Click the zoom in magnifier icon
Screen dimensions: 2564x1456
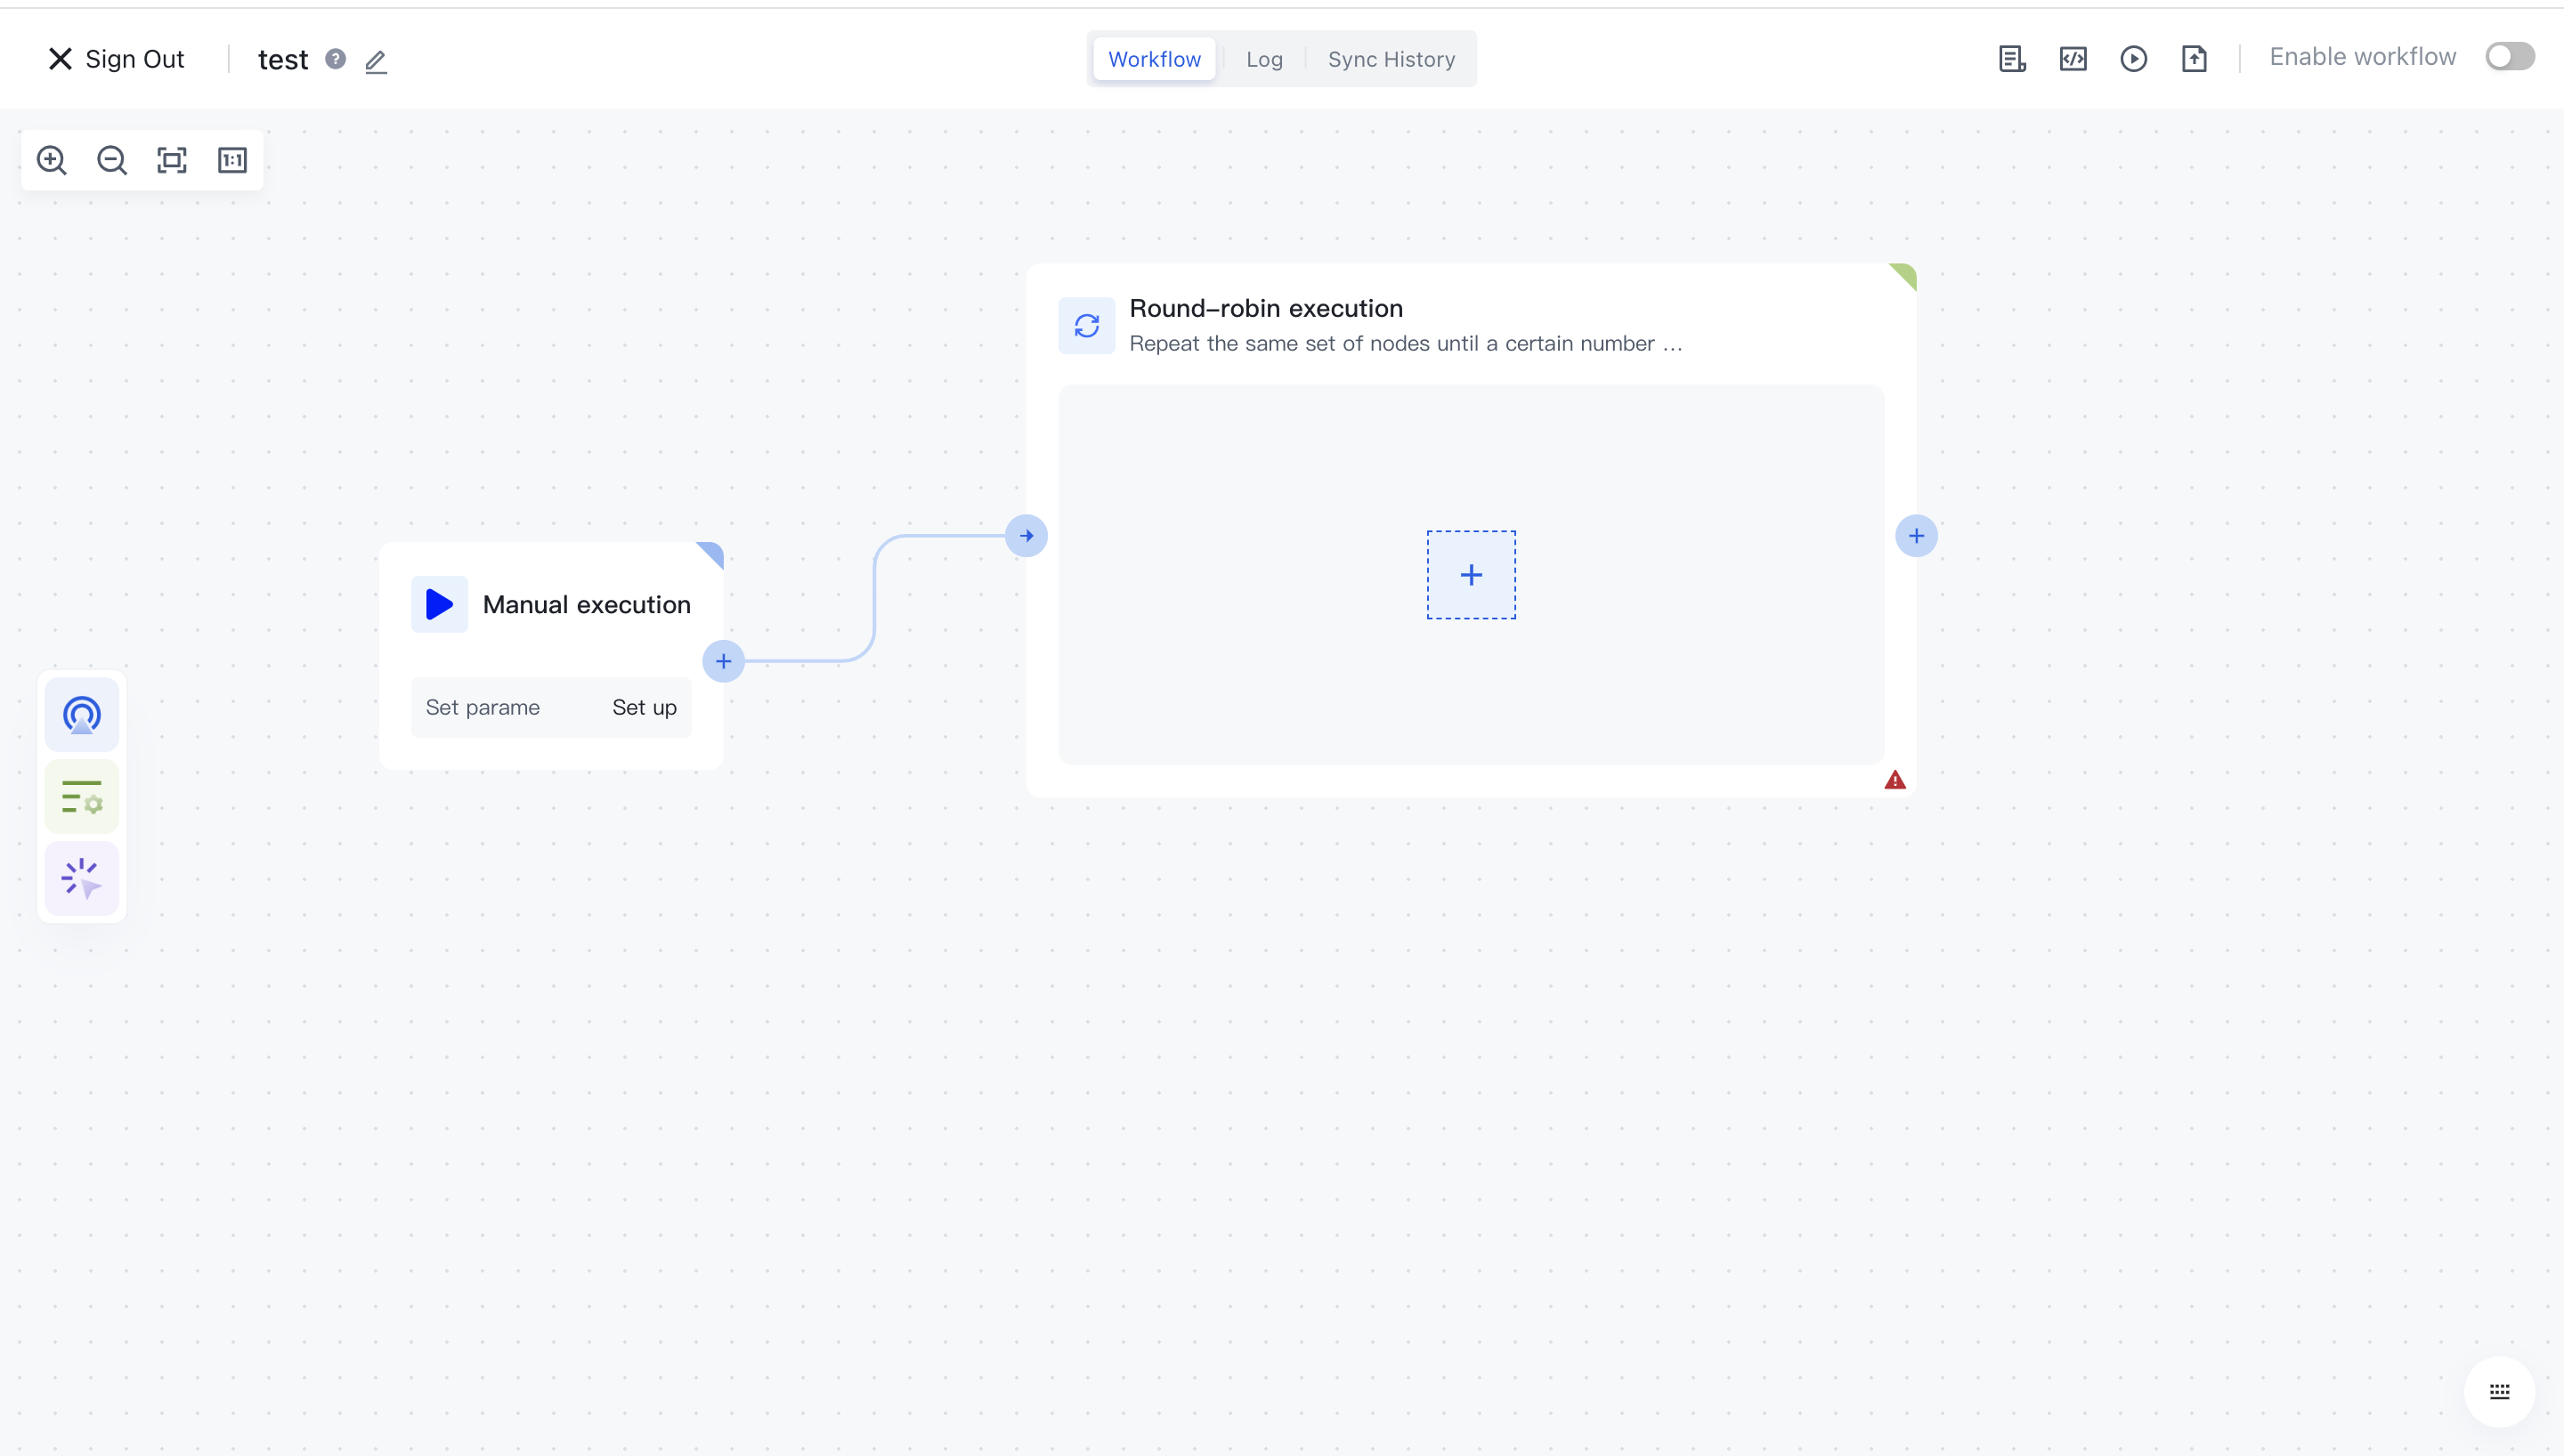click(x=51, y=160)
